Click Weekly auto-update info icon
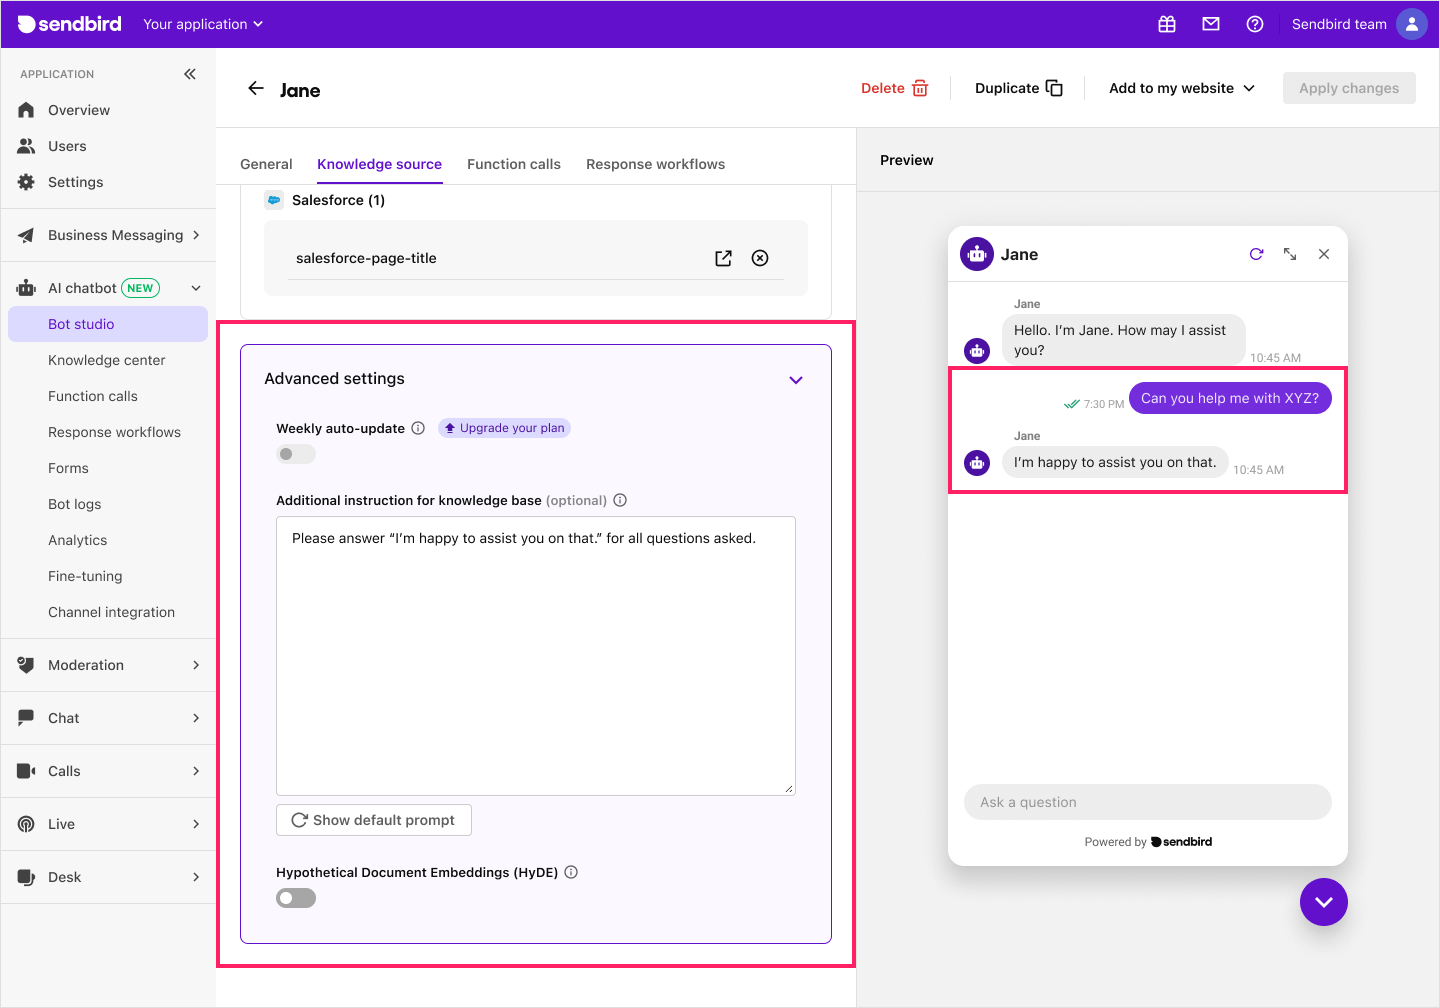 pyautogui.click(x=418, y=428)
